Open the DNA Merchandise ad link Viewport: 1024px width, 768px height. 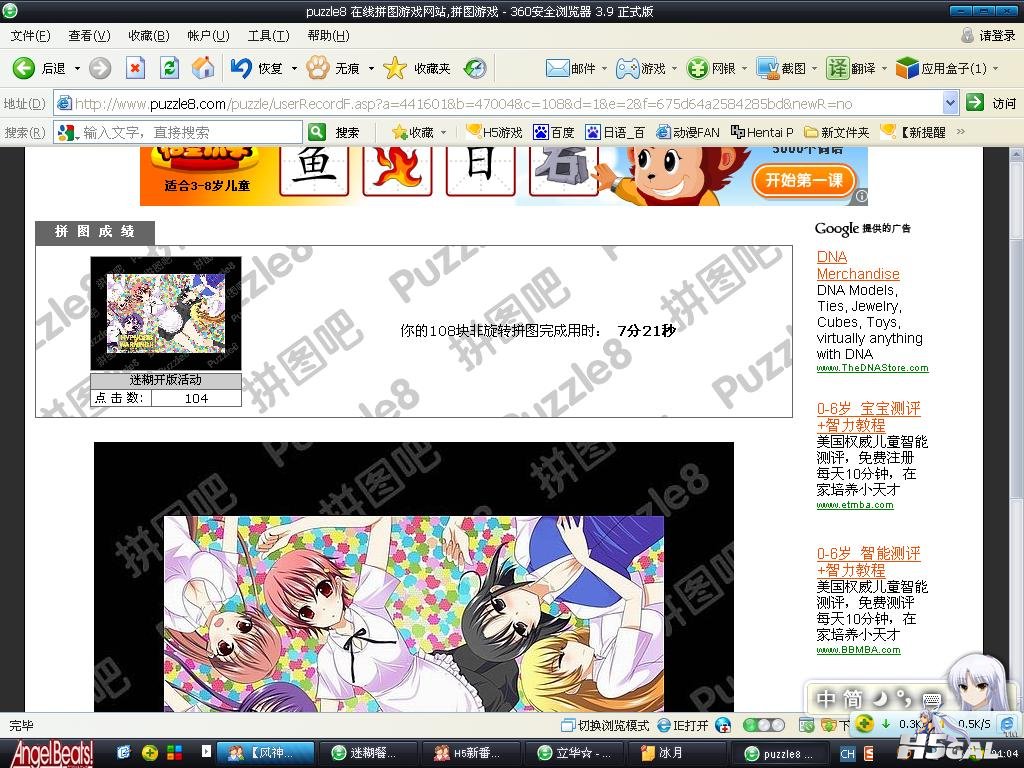tap(858, 265)
